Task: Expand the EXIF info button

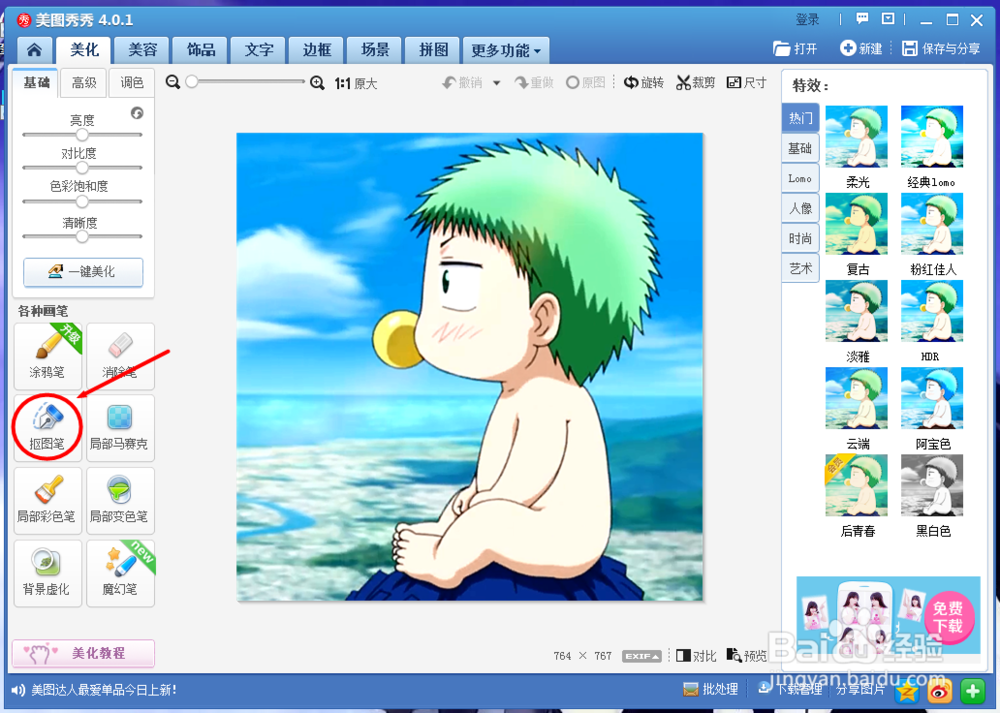Action: [x=642, y=656]
